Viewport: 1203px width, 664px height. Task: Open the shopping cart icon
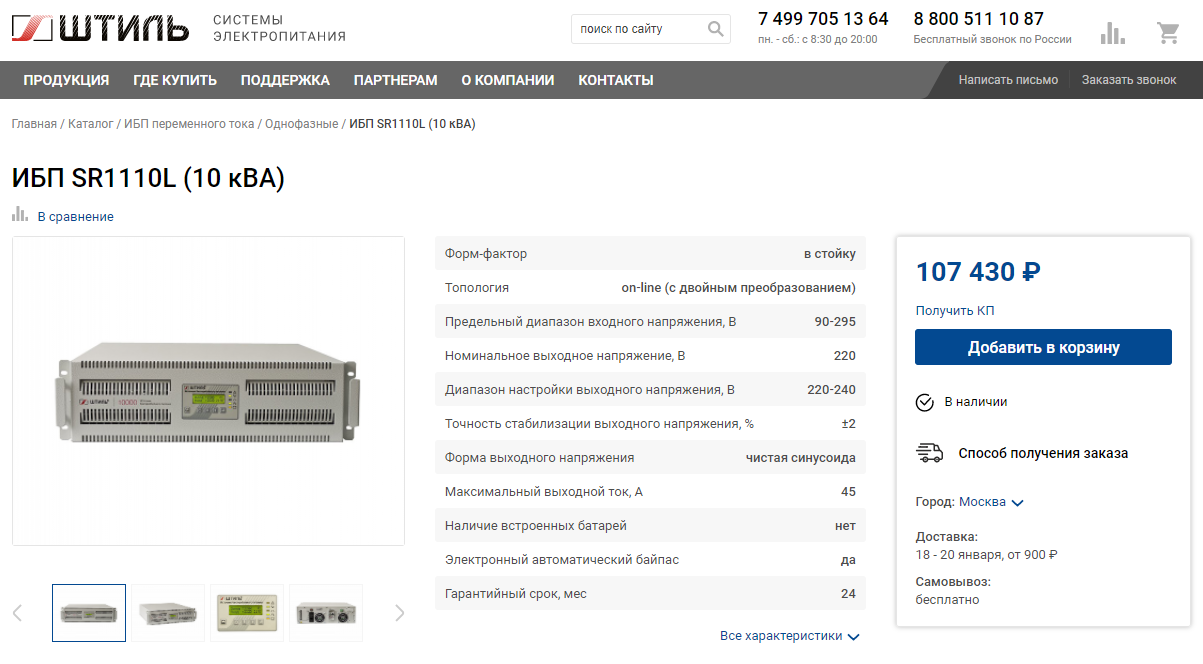coord(1168,33)
